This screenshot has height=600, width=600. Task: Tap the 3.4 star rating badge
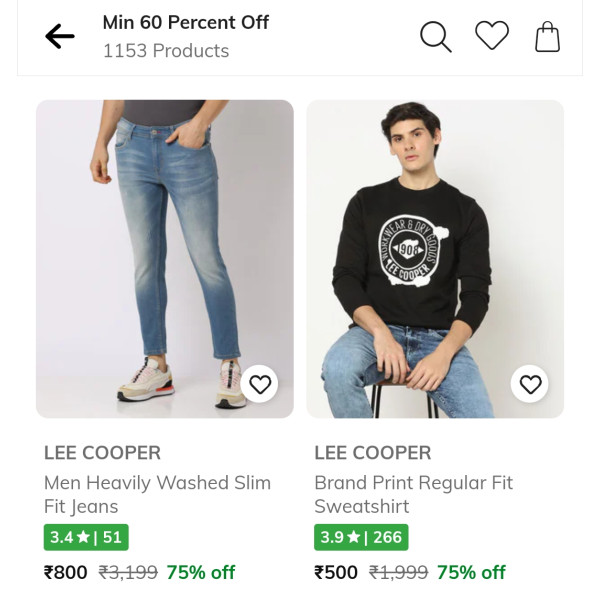pos(86,537)
